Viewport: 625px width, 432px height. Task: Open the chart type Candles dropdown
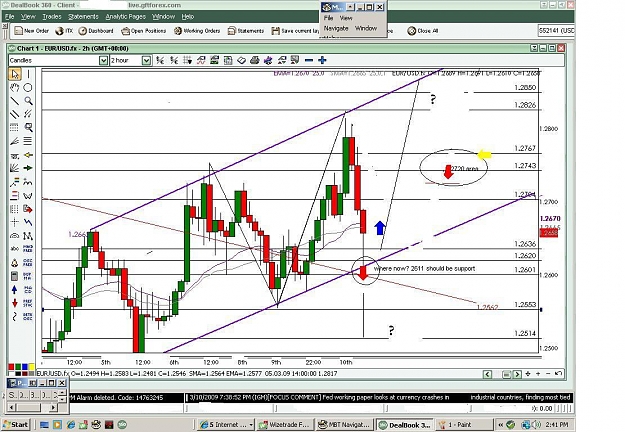pos(103,60)
